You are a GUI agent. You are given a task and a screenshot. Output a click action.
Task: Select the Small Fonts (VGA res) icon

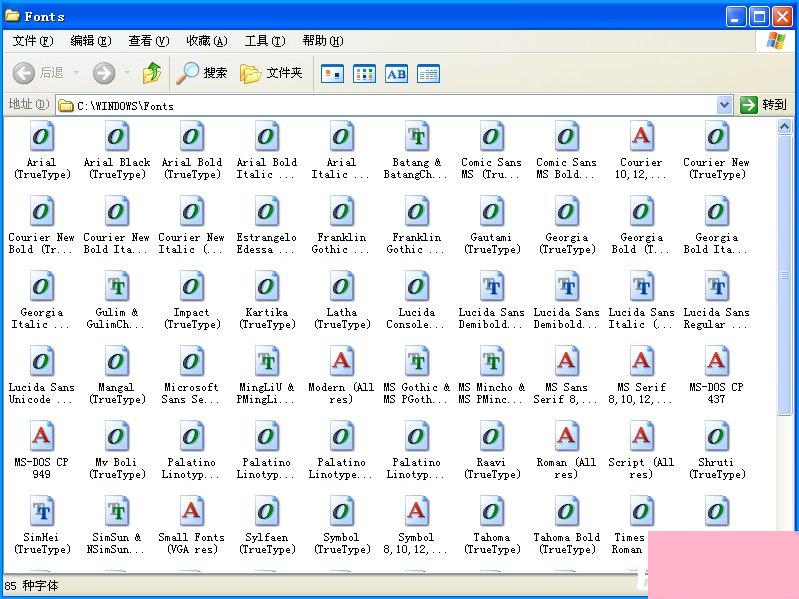192,511
